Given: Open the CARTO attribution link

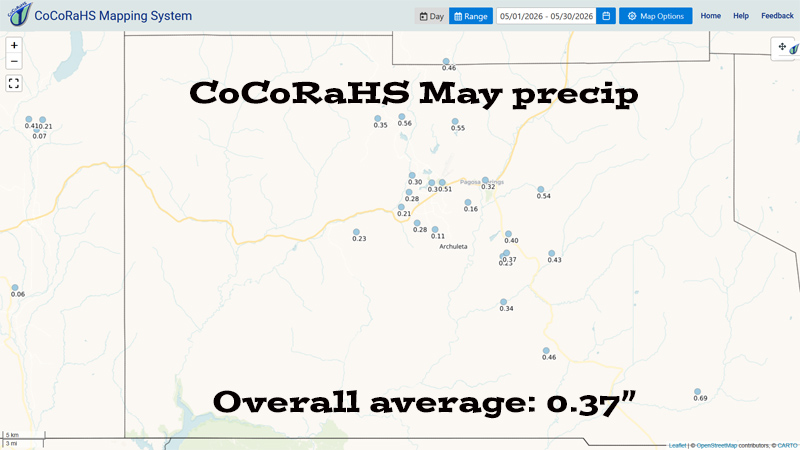Looking at the screenshot, I should 787,445.
